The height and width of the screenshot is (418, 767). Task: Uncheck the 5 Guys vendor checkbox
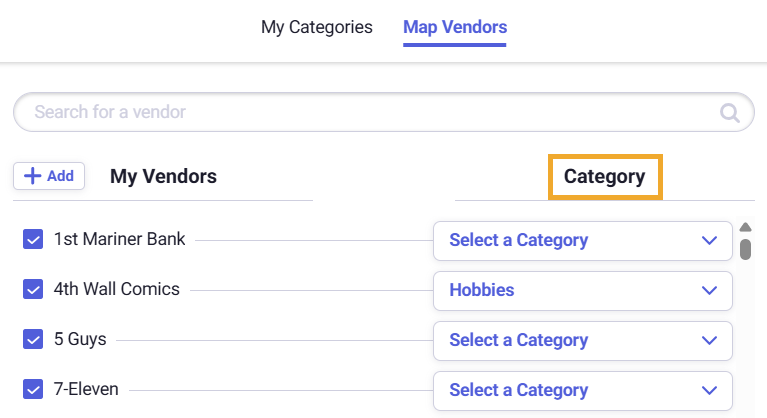(x=33, y=339)
